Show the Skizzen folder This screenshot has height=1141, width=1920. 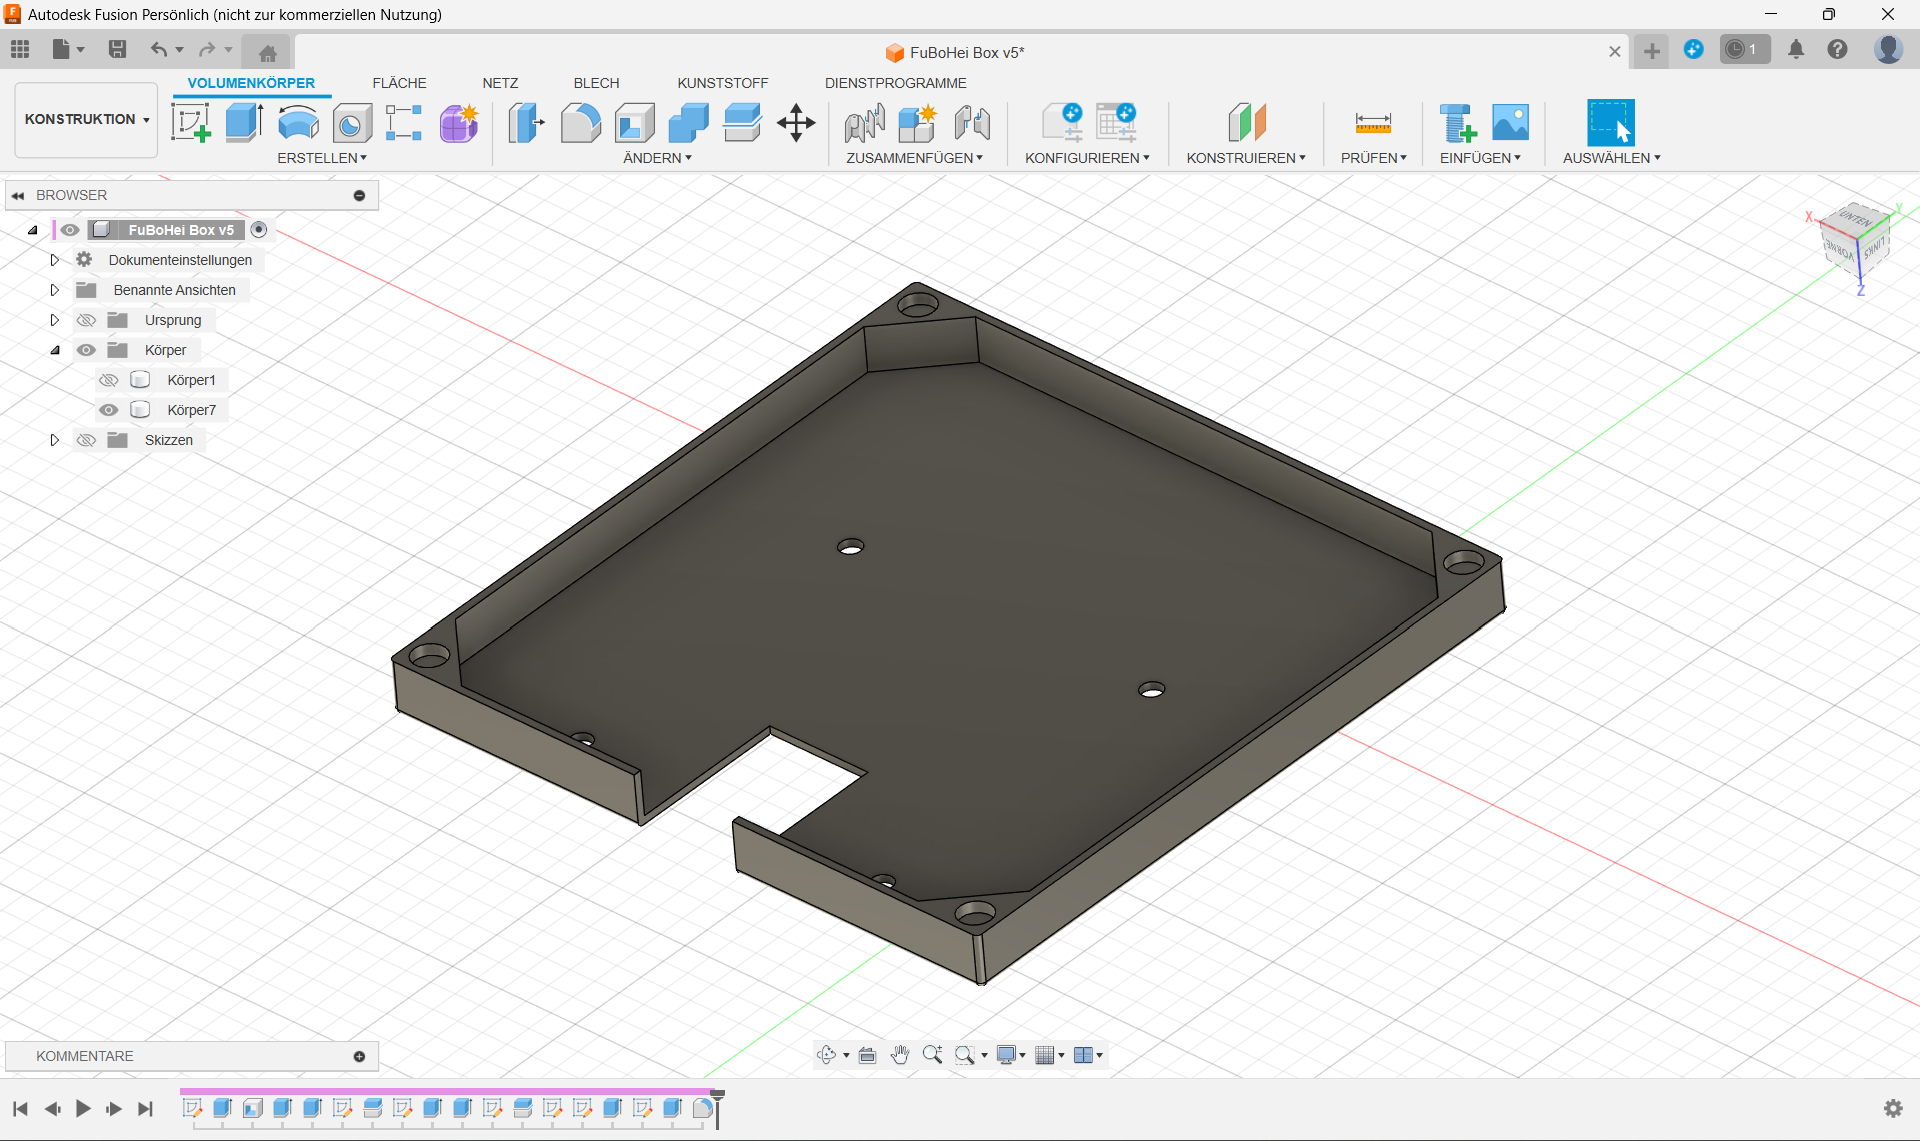tap(86, 440)
